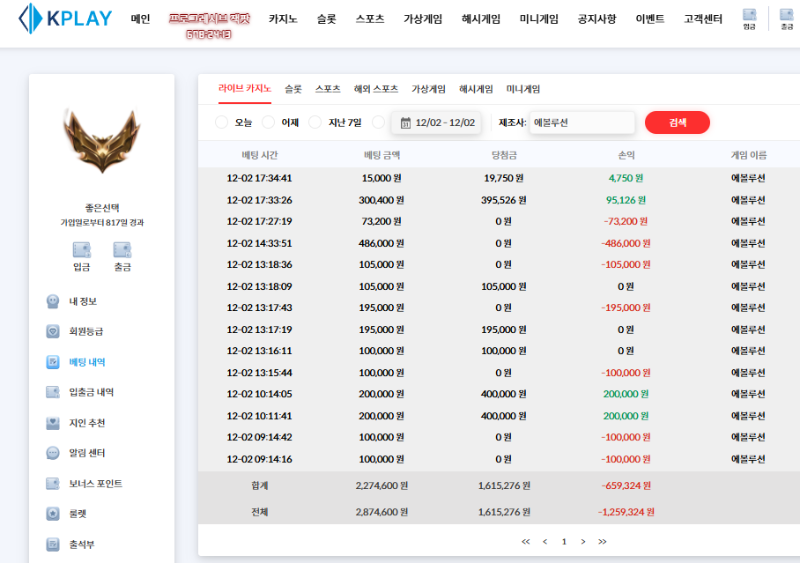
Task: Go to last page of results
Action: (x=602, y=542)
